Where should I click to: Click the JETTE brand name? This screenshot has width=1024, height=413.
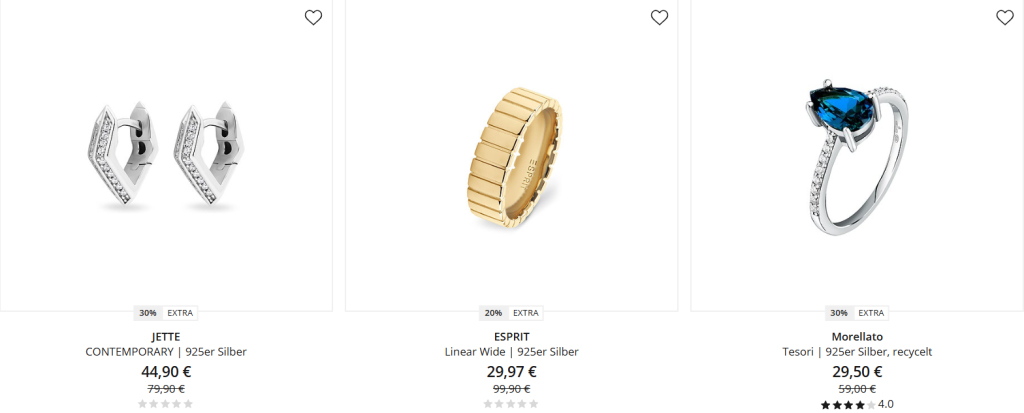point(166,337)
